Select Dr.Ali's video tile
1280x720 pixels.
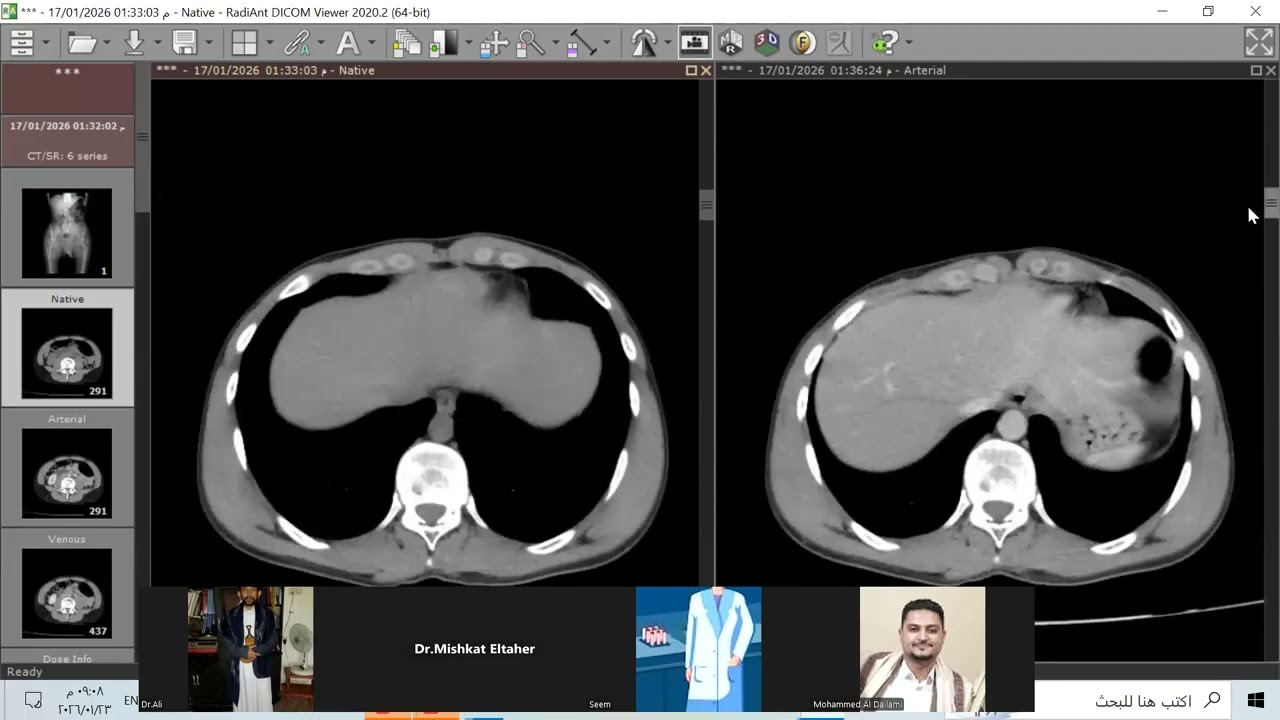(250, 649)
